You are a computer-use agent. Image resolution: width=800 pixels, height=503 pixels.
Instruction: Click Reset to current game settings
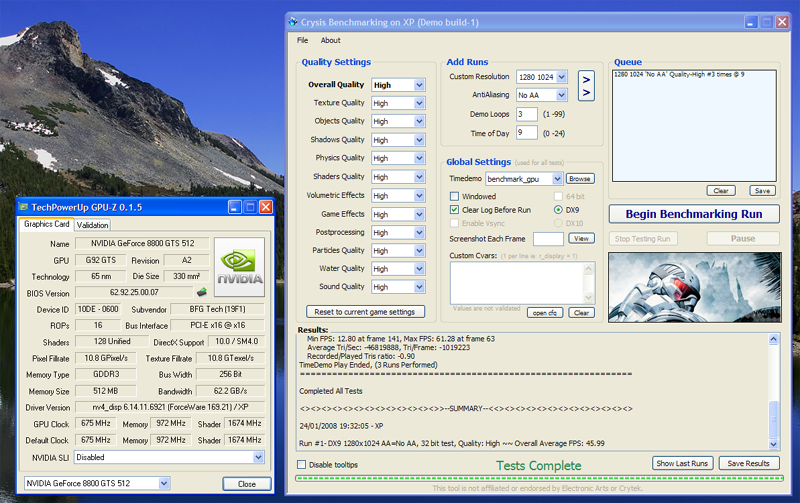pos(365,312)
